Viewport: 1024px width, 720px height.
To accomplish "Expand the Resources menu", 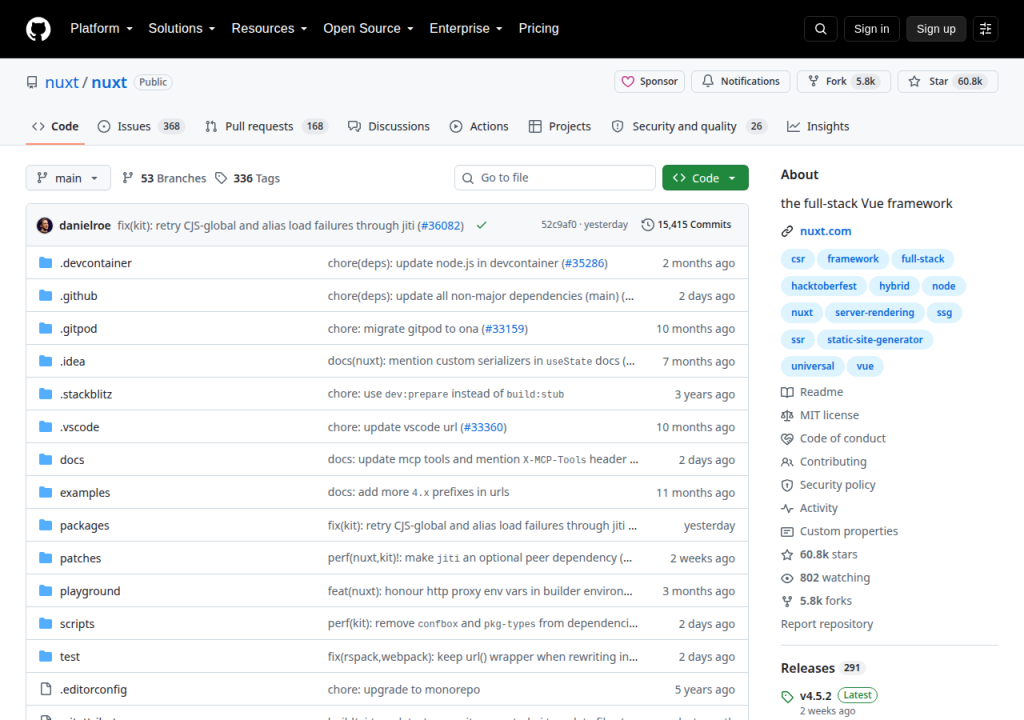I will pyautogui.click(x=269, y=29).
